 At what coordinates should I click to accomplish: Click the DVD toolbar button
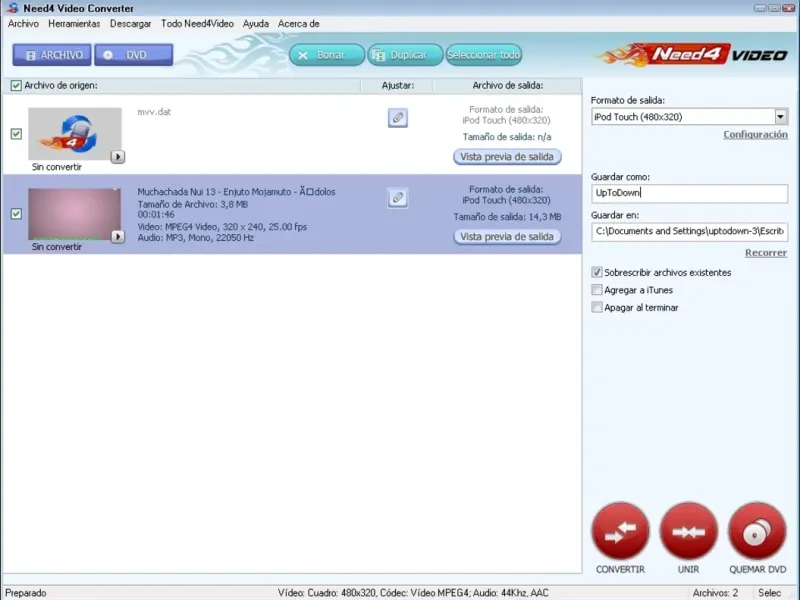pos(134,55)
